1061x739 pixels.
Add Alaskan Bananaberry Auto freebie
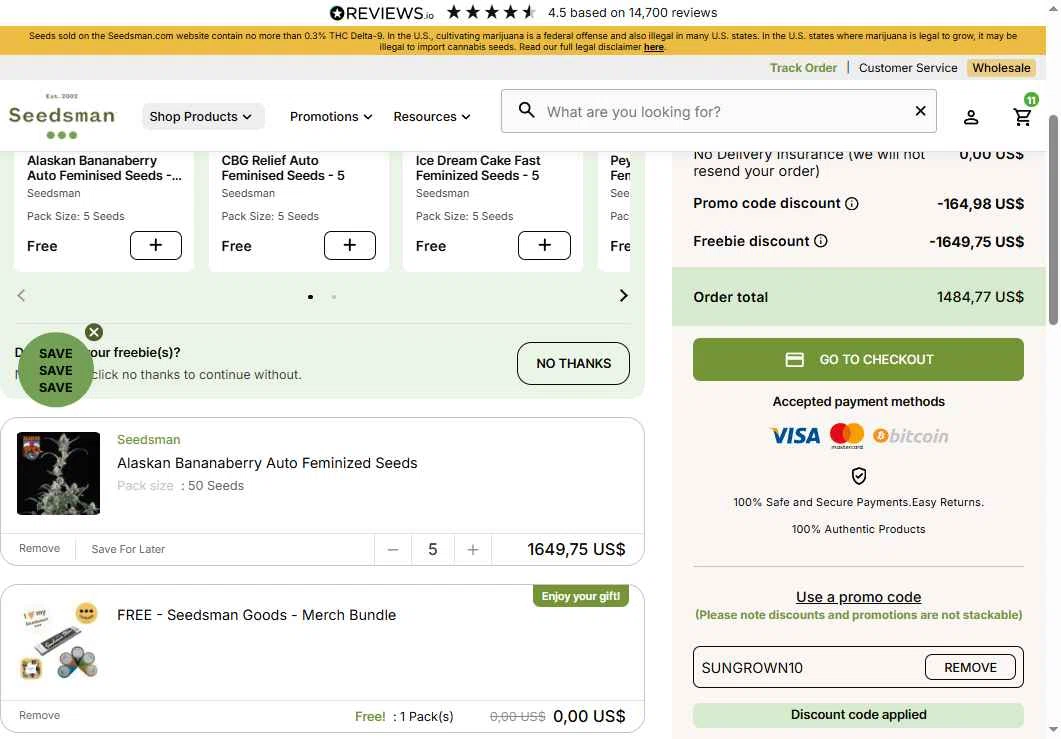point(156,246)
